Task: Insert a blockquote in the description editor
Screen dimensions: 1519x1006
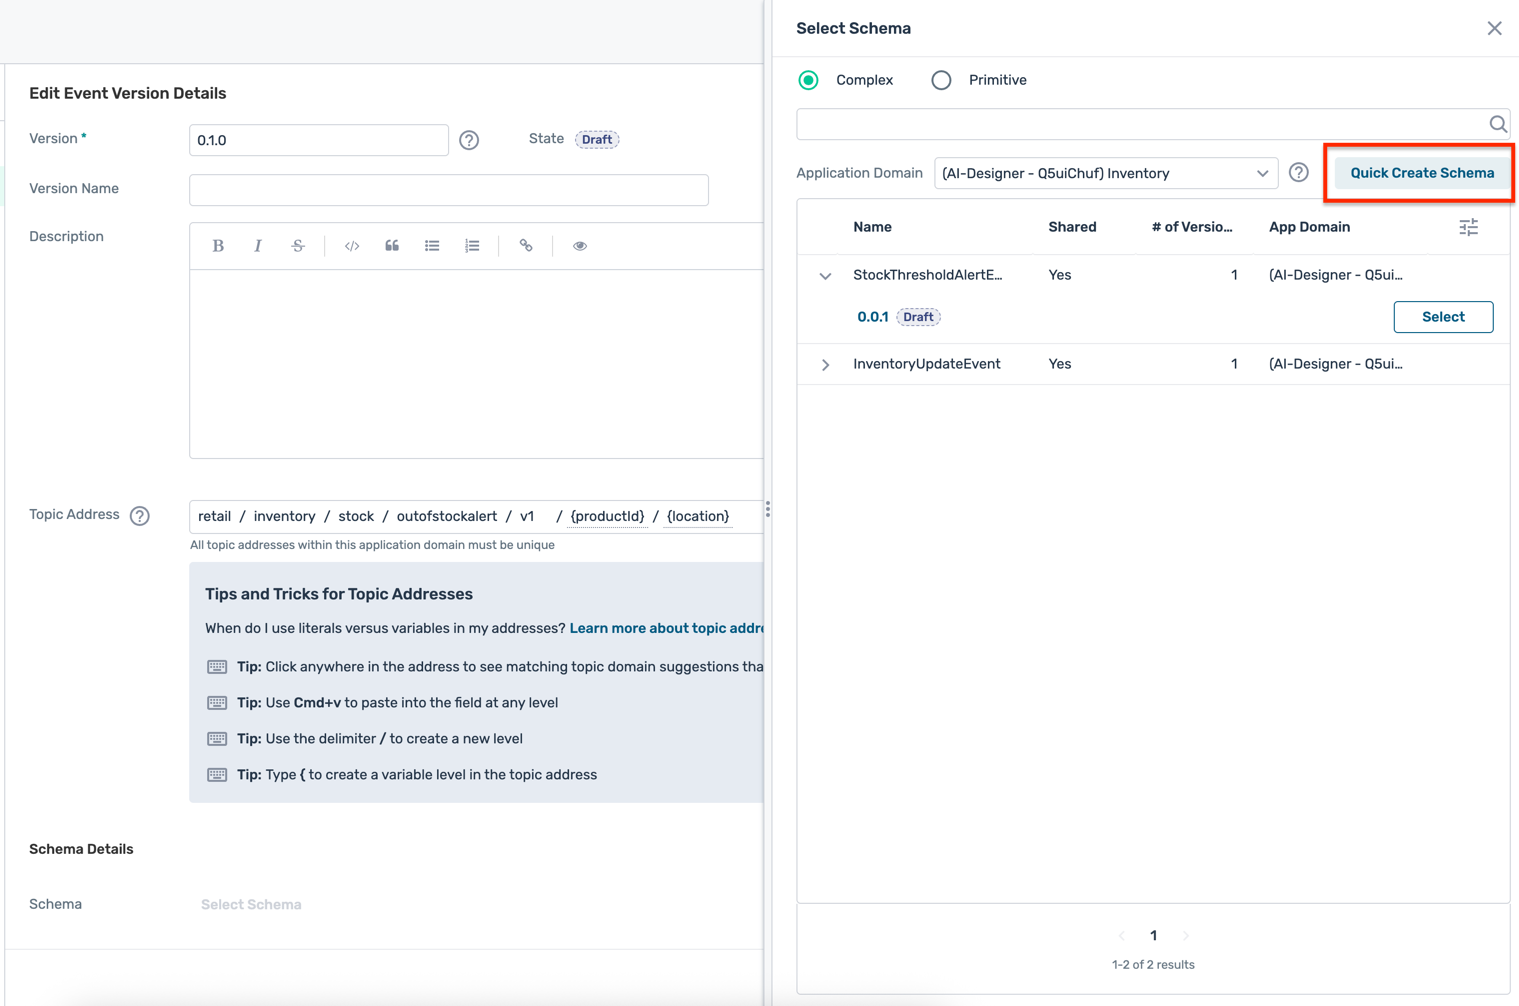Action: (391, 245)
